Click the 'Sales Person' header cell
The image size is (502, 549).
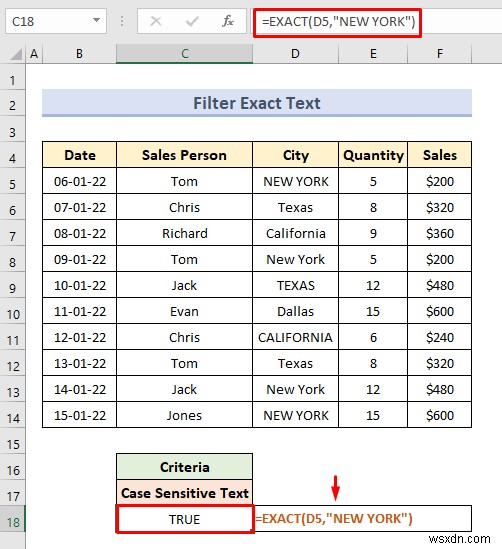pos(184,155)
